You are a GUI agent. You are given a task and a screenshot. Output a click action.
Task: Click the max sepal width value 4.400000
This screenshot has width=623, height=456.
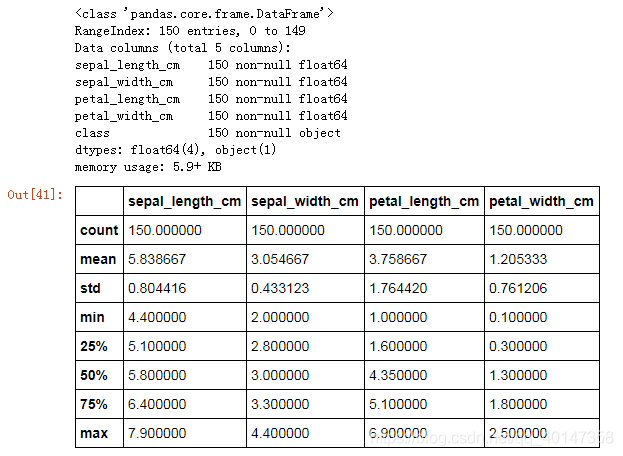(x=280, y=433)
